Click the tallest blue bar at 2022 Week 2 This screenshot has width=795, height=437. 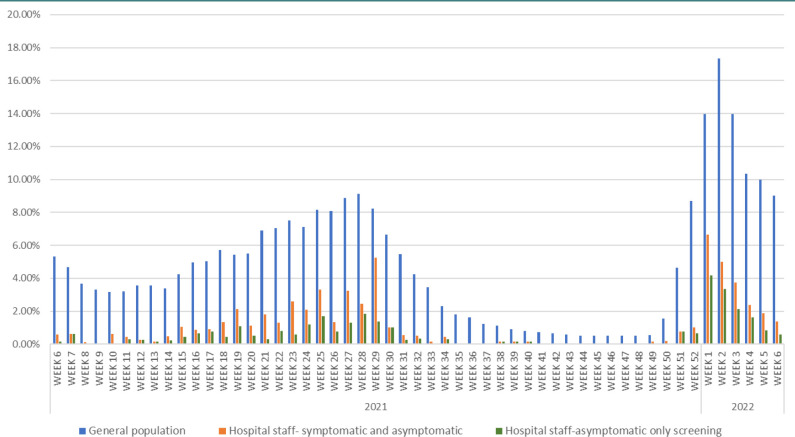point(718,201)
